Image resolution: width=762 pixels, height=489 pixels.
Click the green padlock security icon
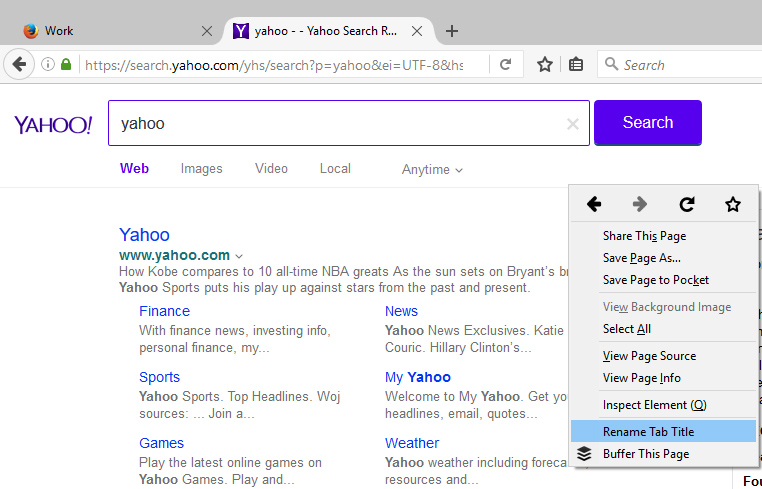click(66, 65)
